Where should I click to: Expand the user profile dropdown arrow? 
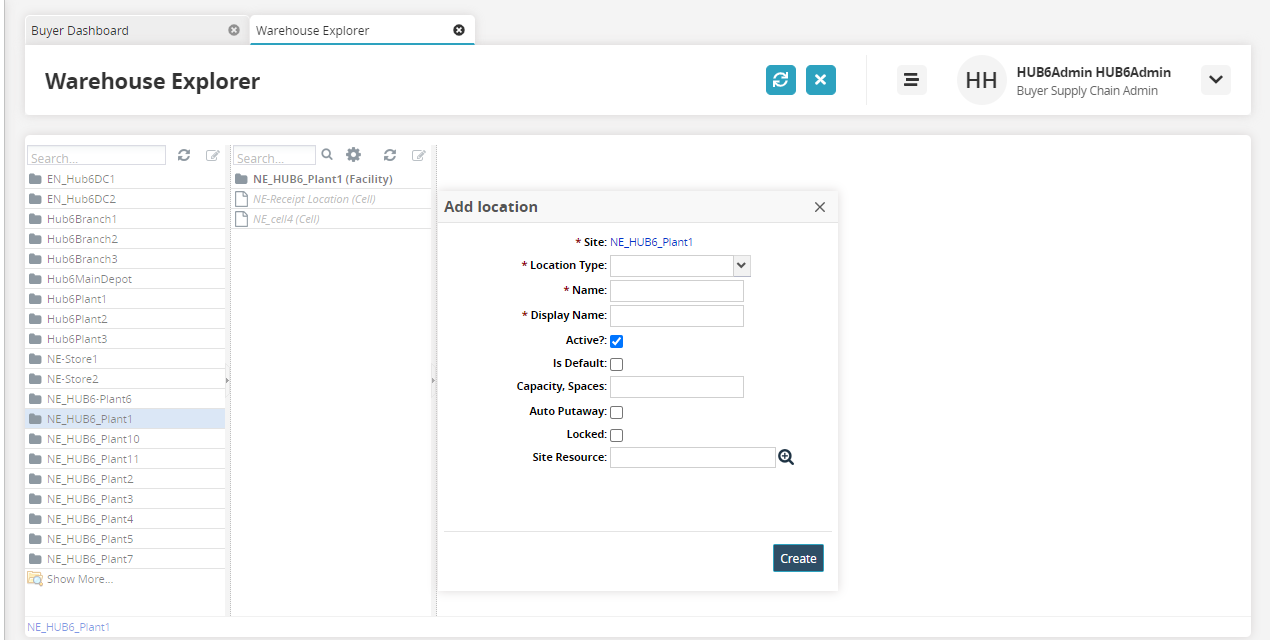click(1216, 80)
